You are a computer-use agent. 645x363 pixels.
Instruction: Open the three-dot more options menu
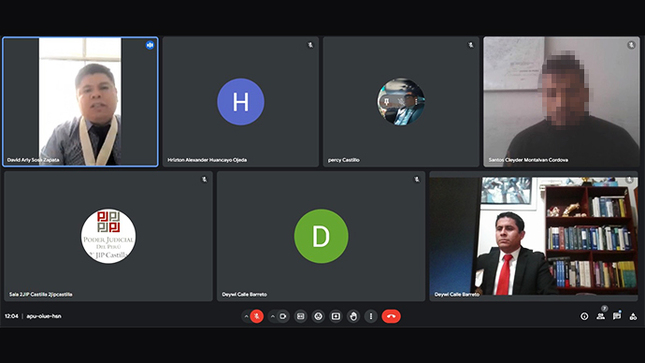coord(371,316)
